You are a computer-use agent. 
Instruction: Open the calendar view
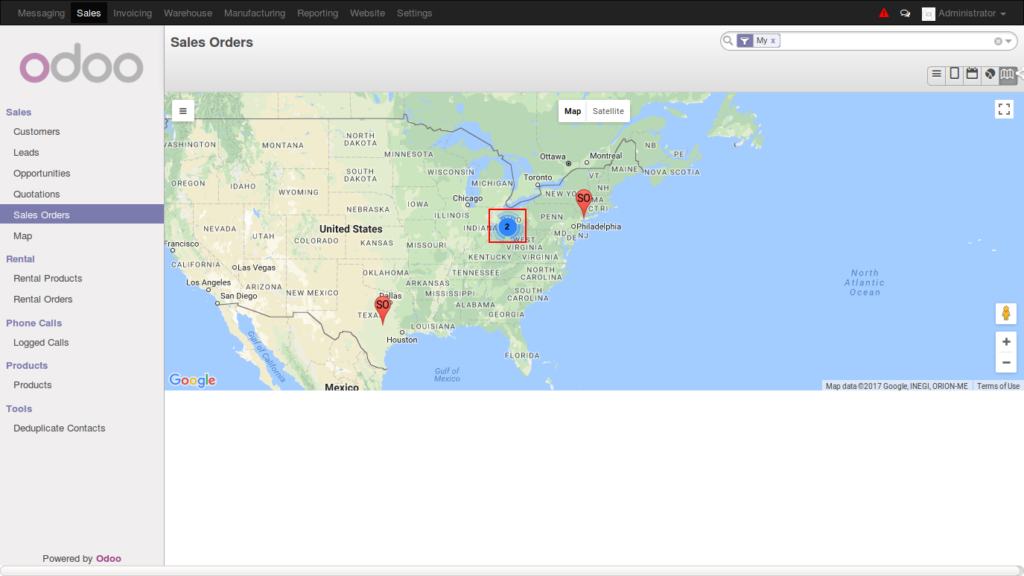(971, 74)
